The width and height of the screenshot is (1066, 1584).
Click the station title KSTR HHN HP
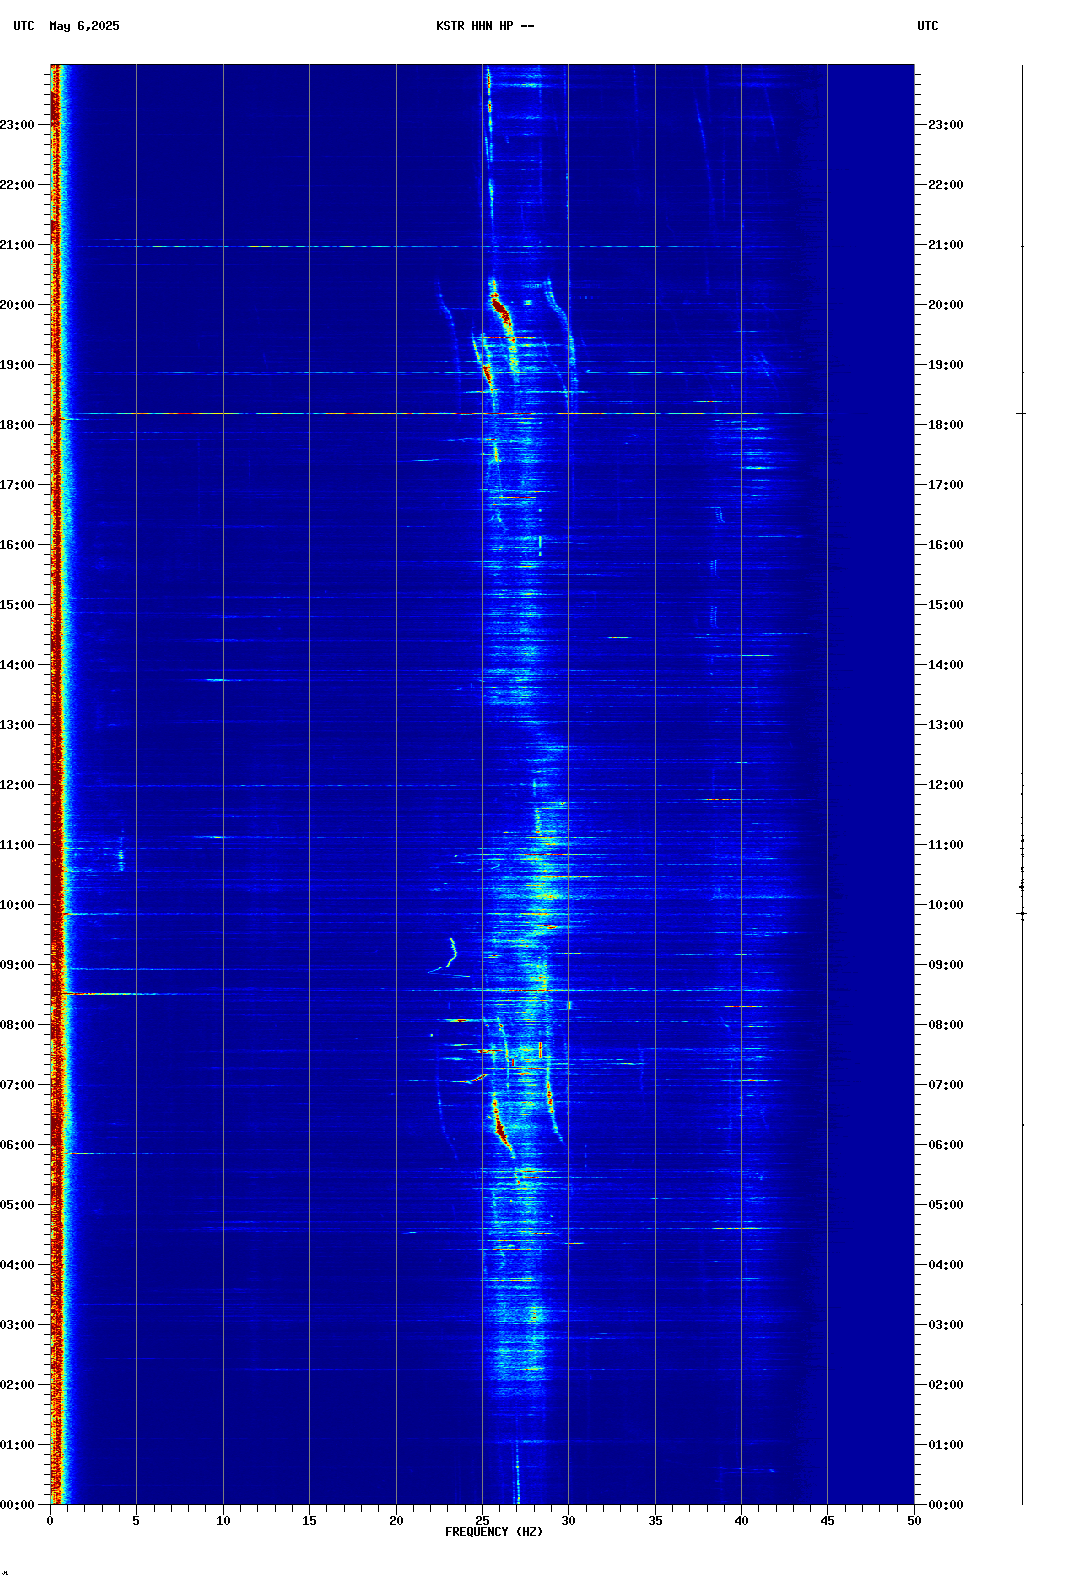[475, 26]
